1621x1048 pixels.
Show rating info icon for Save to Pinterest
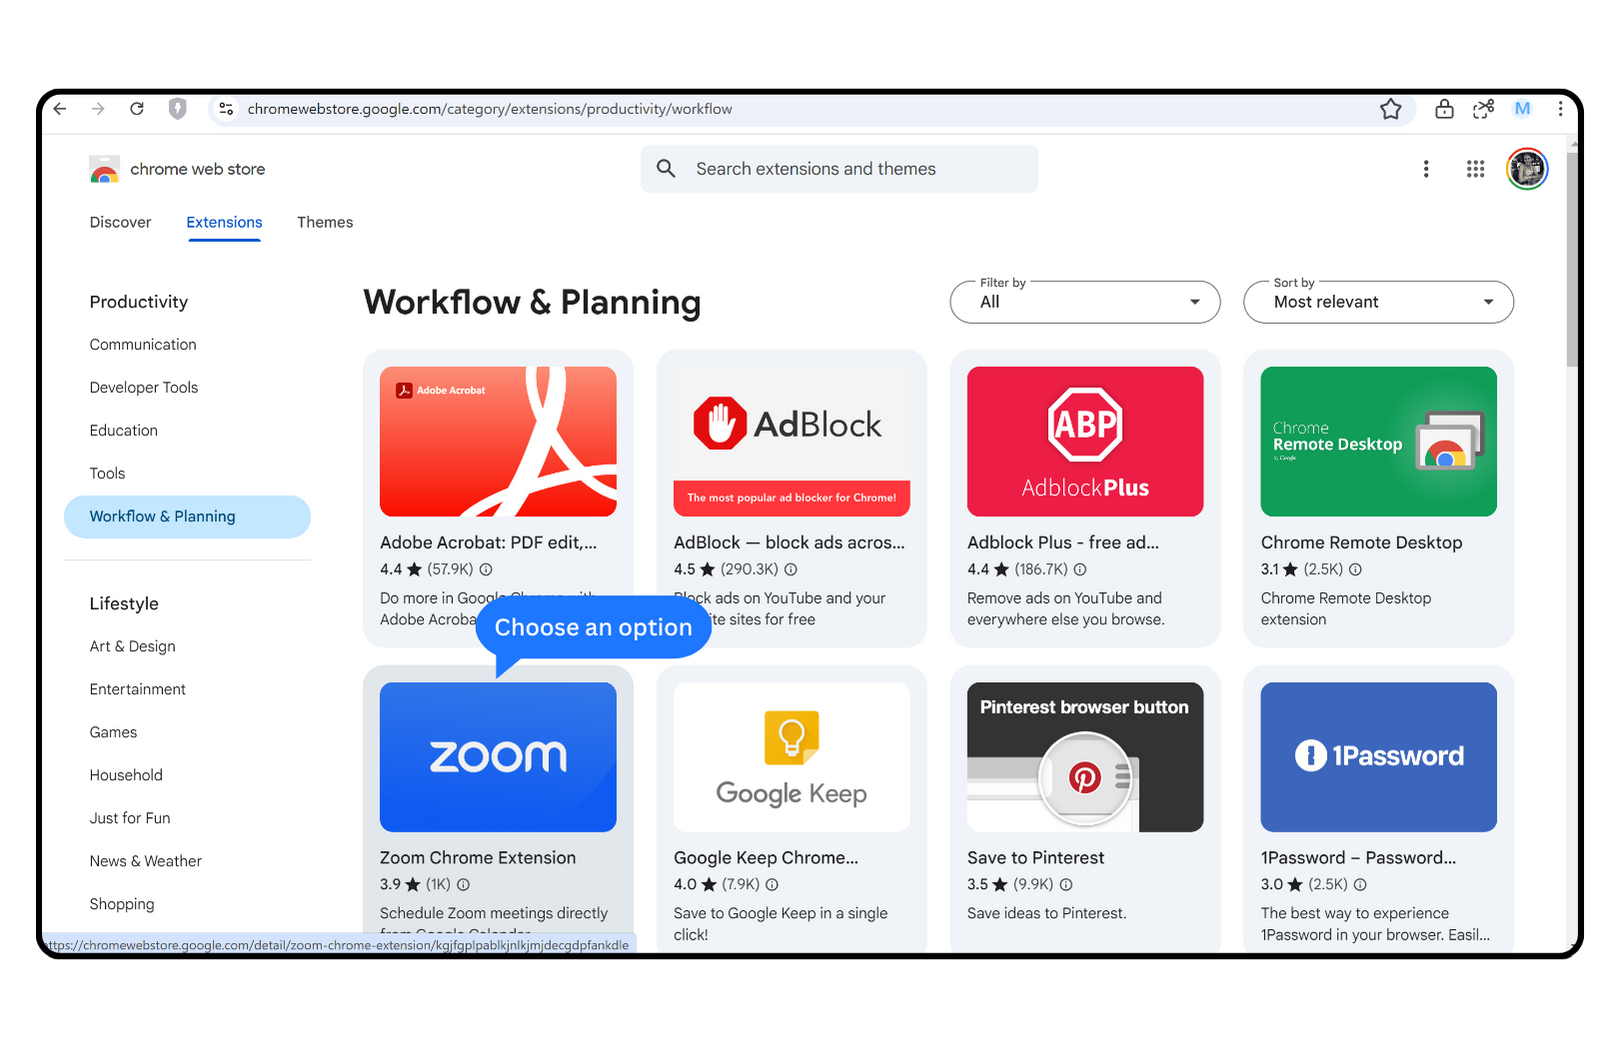point(1066,885)
